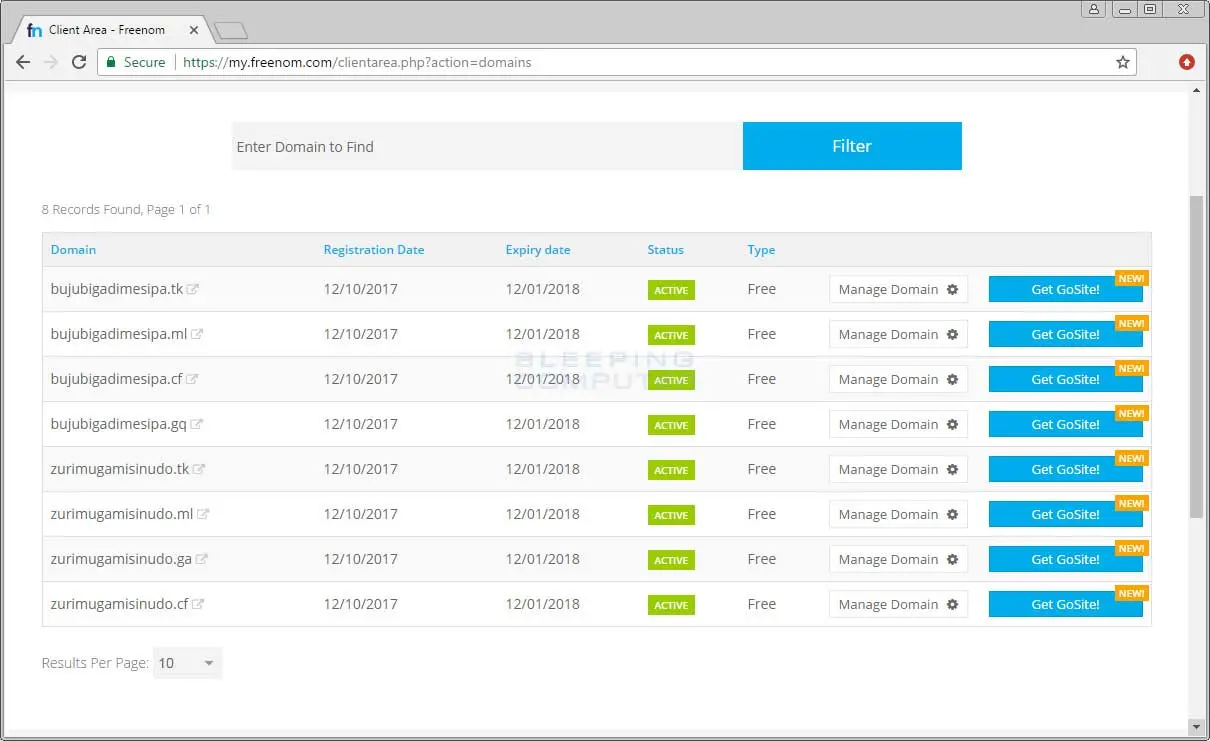Manage Domain for zurimugamisinudo.ml
Image resolution: width=1210 pixels, height=741 pixels.
[x=898, y=515]
